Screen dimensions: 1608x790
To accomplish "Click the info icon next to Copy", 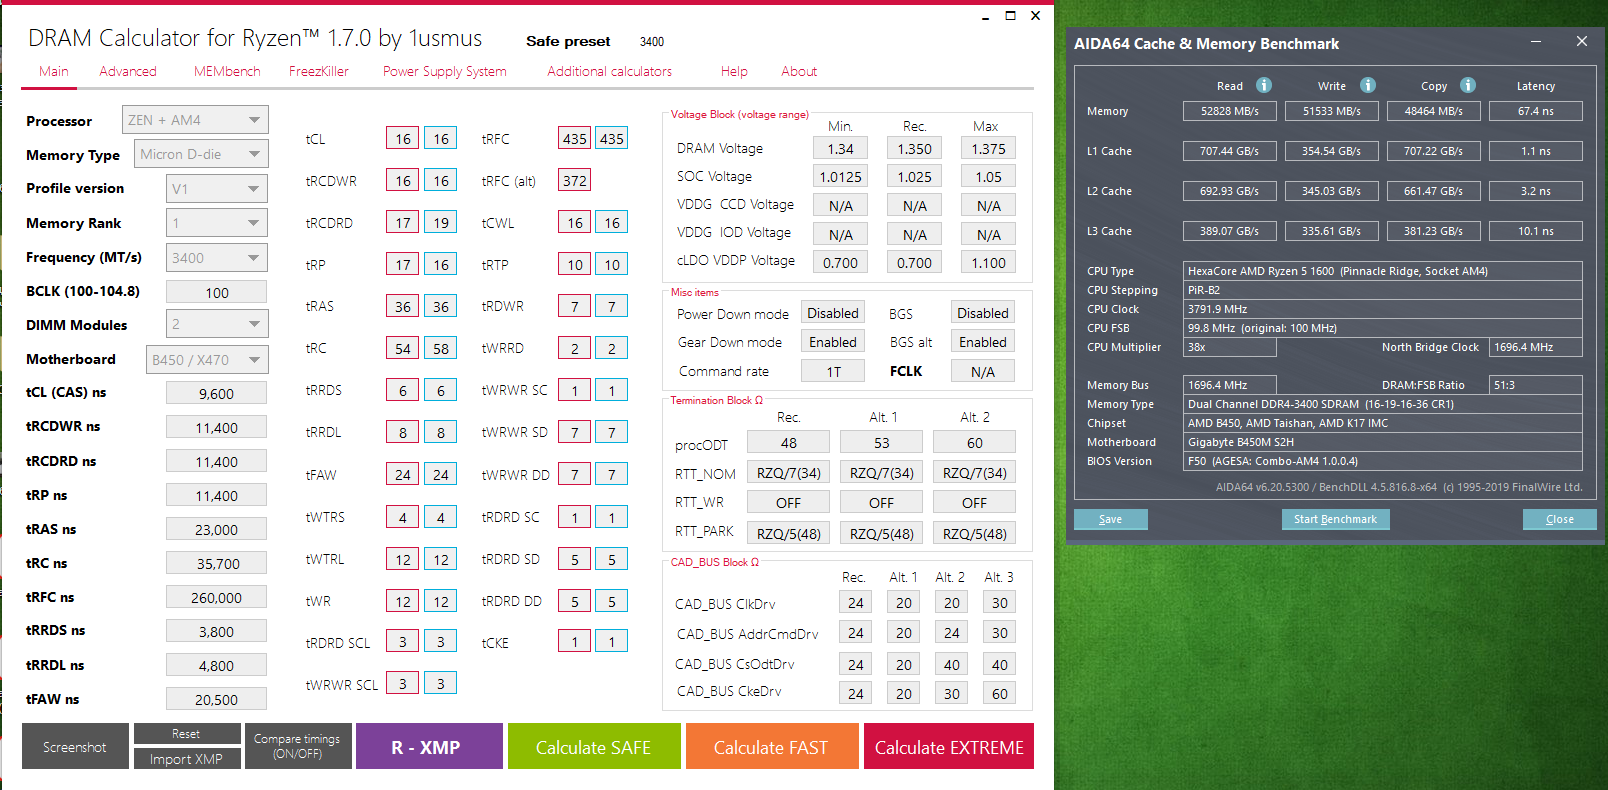I will 1468,85.
